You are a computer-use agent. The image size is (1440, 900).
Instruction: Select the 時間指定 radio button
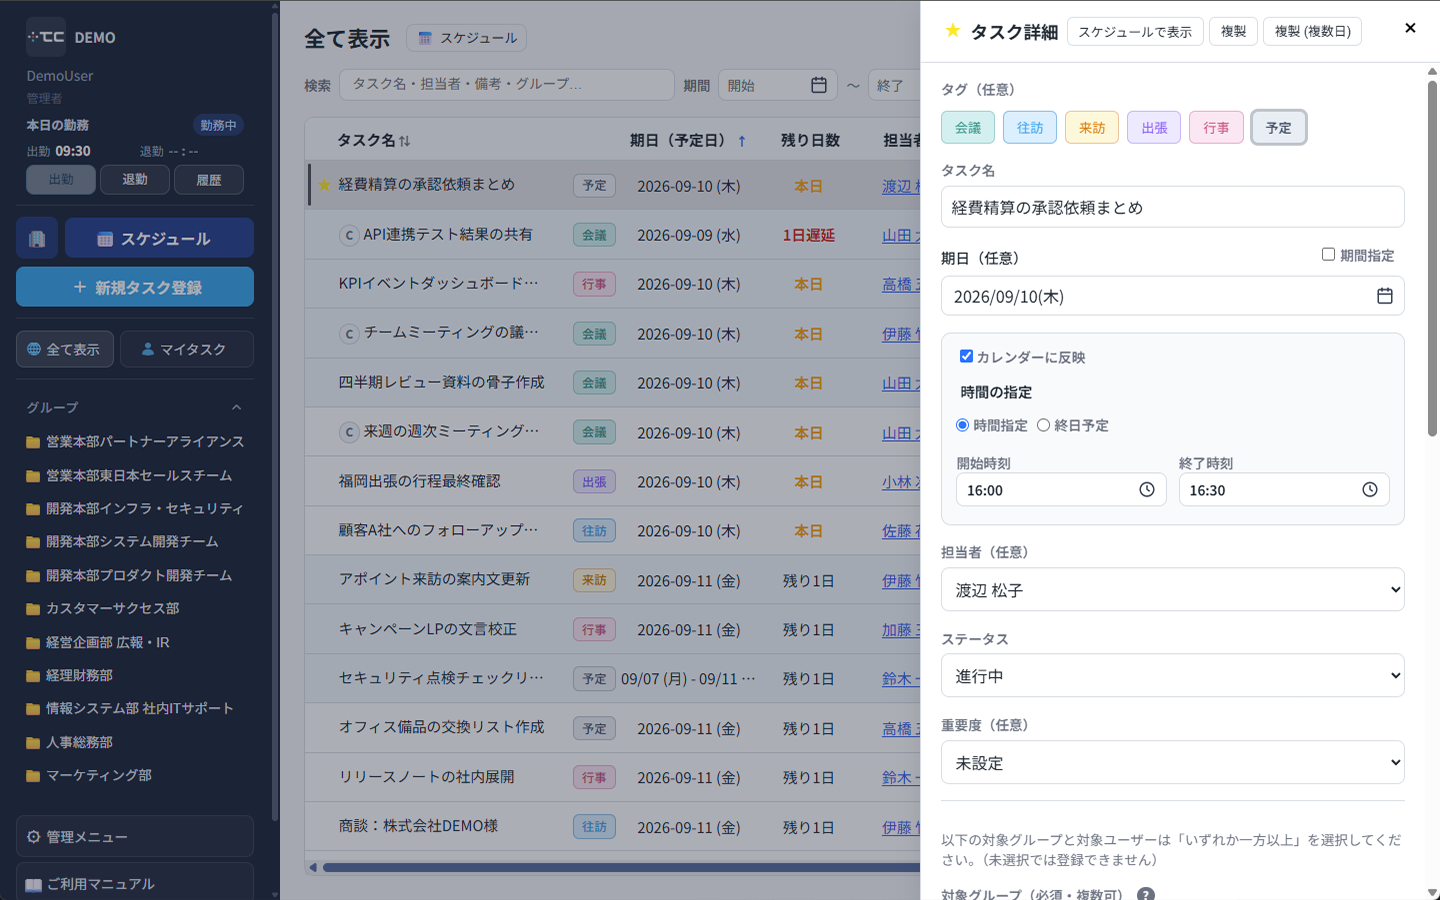click(962, 425)
